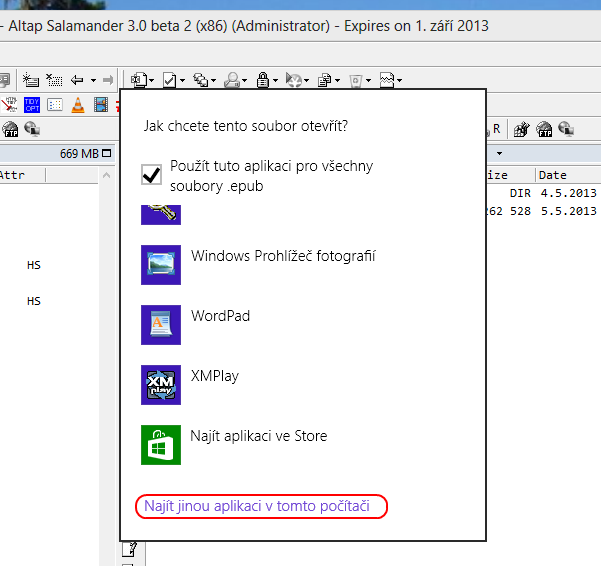Click the small square icon beside 669 MB

[107, 153]
